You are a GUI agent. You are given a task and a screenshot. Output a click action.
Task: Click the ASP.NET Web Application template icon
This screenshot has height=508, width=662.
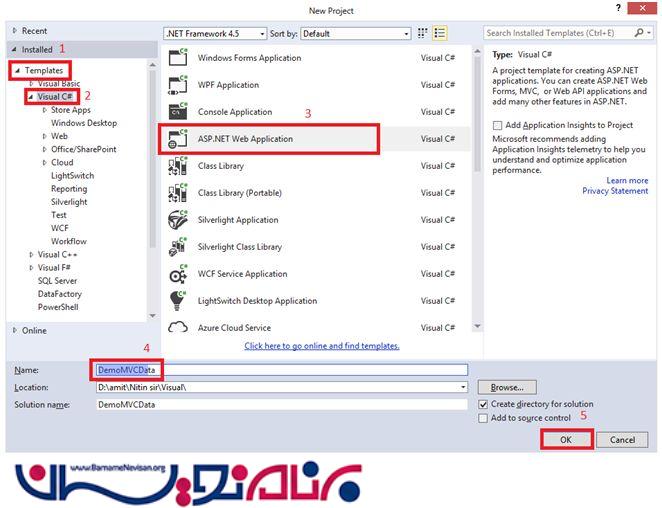point(178,139)
